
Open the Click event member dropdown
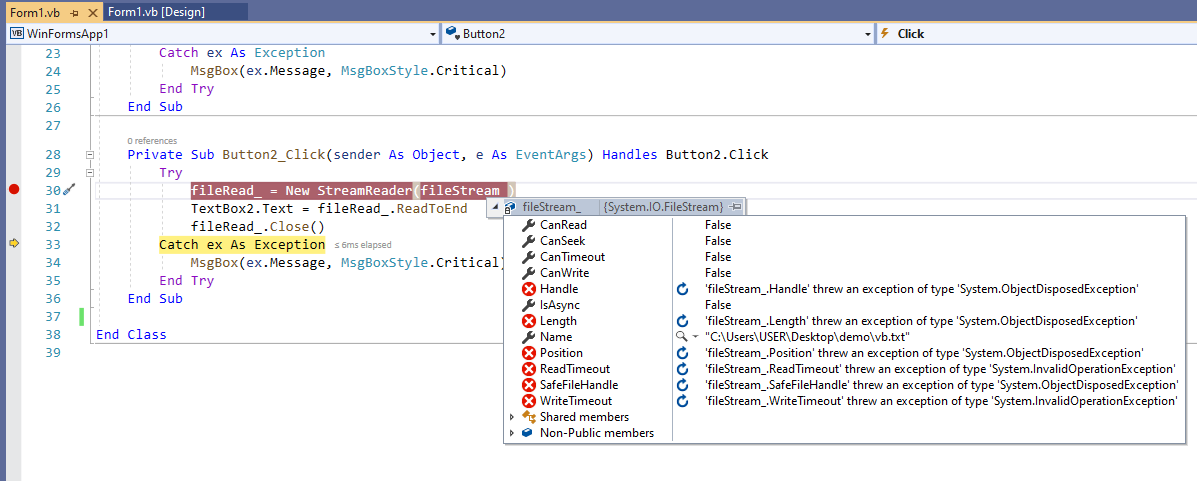(x=1038, y=34)
